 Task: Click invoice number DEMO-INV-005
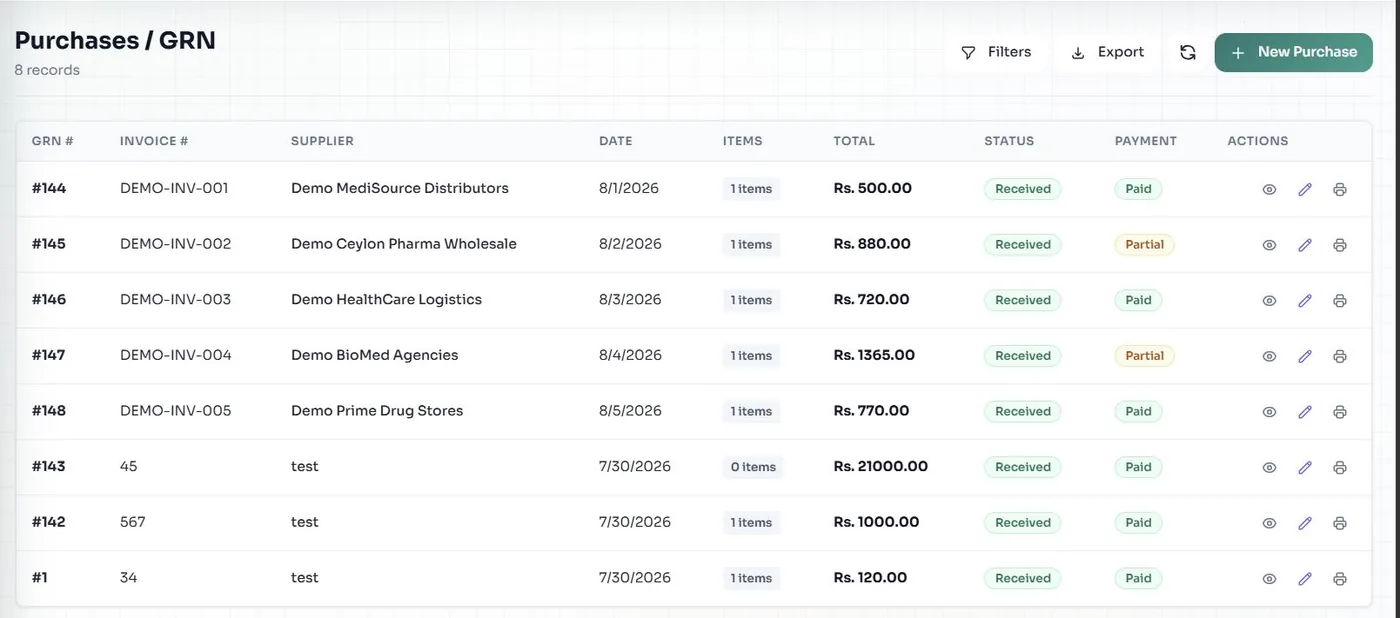coord(176,411)
